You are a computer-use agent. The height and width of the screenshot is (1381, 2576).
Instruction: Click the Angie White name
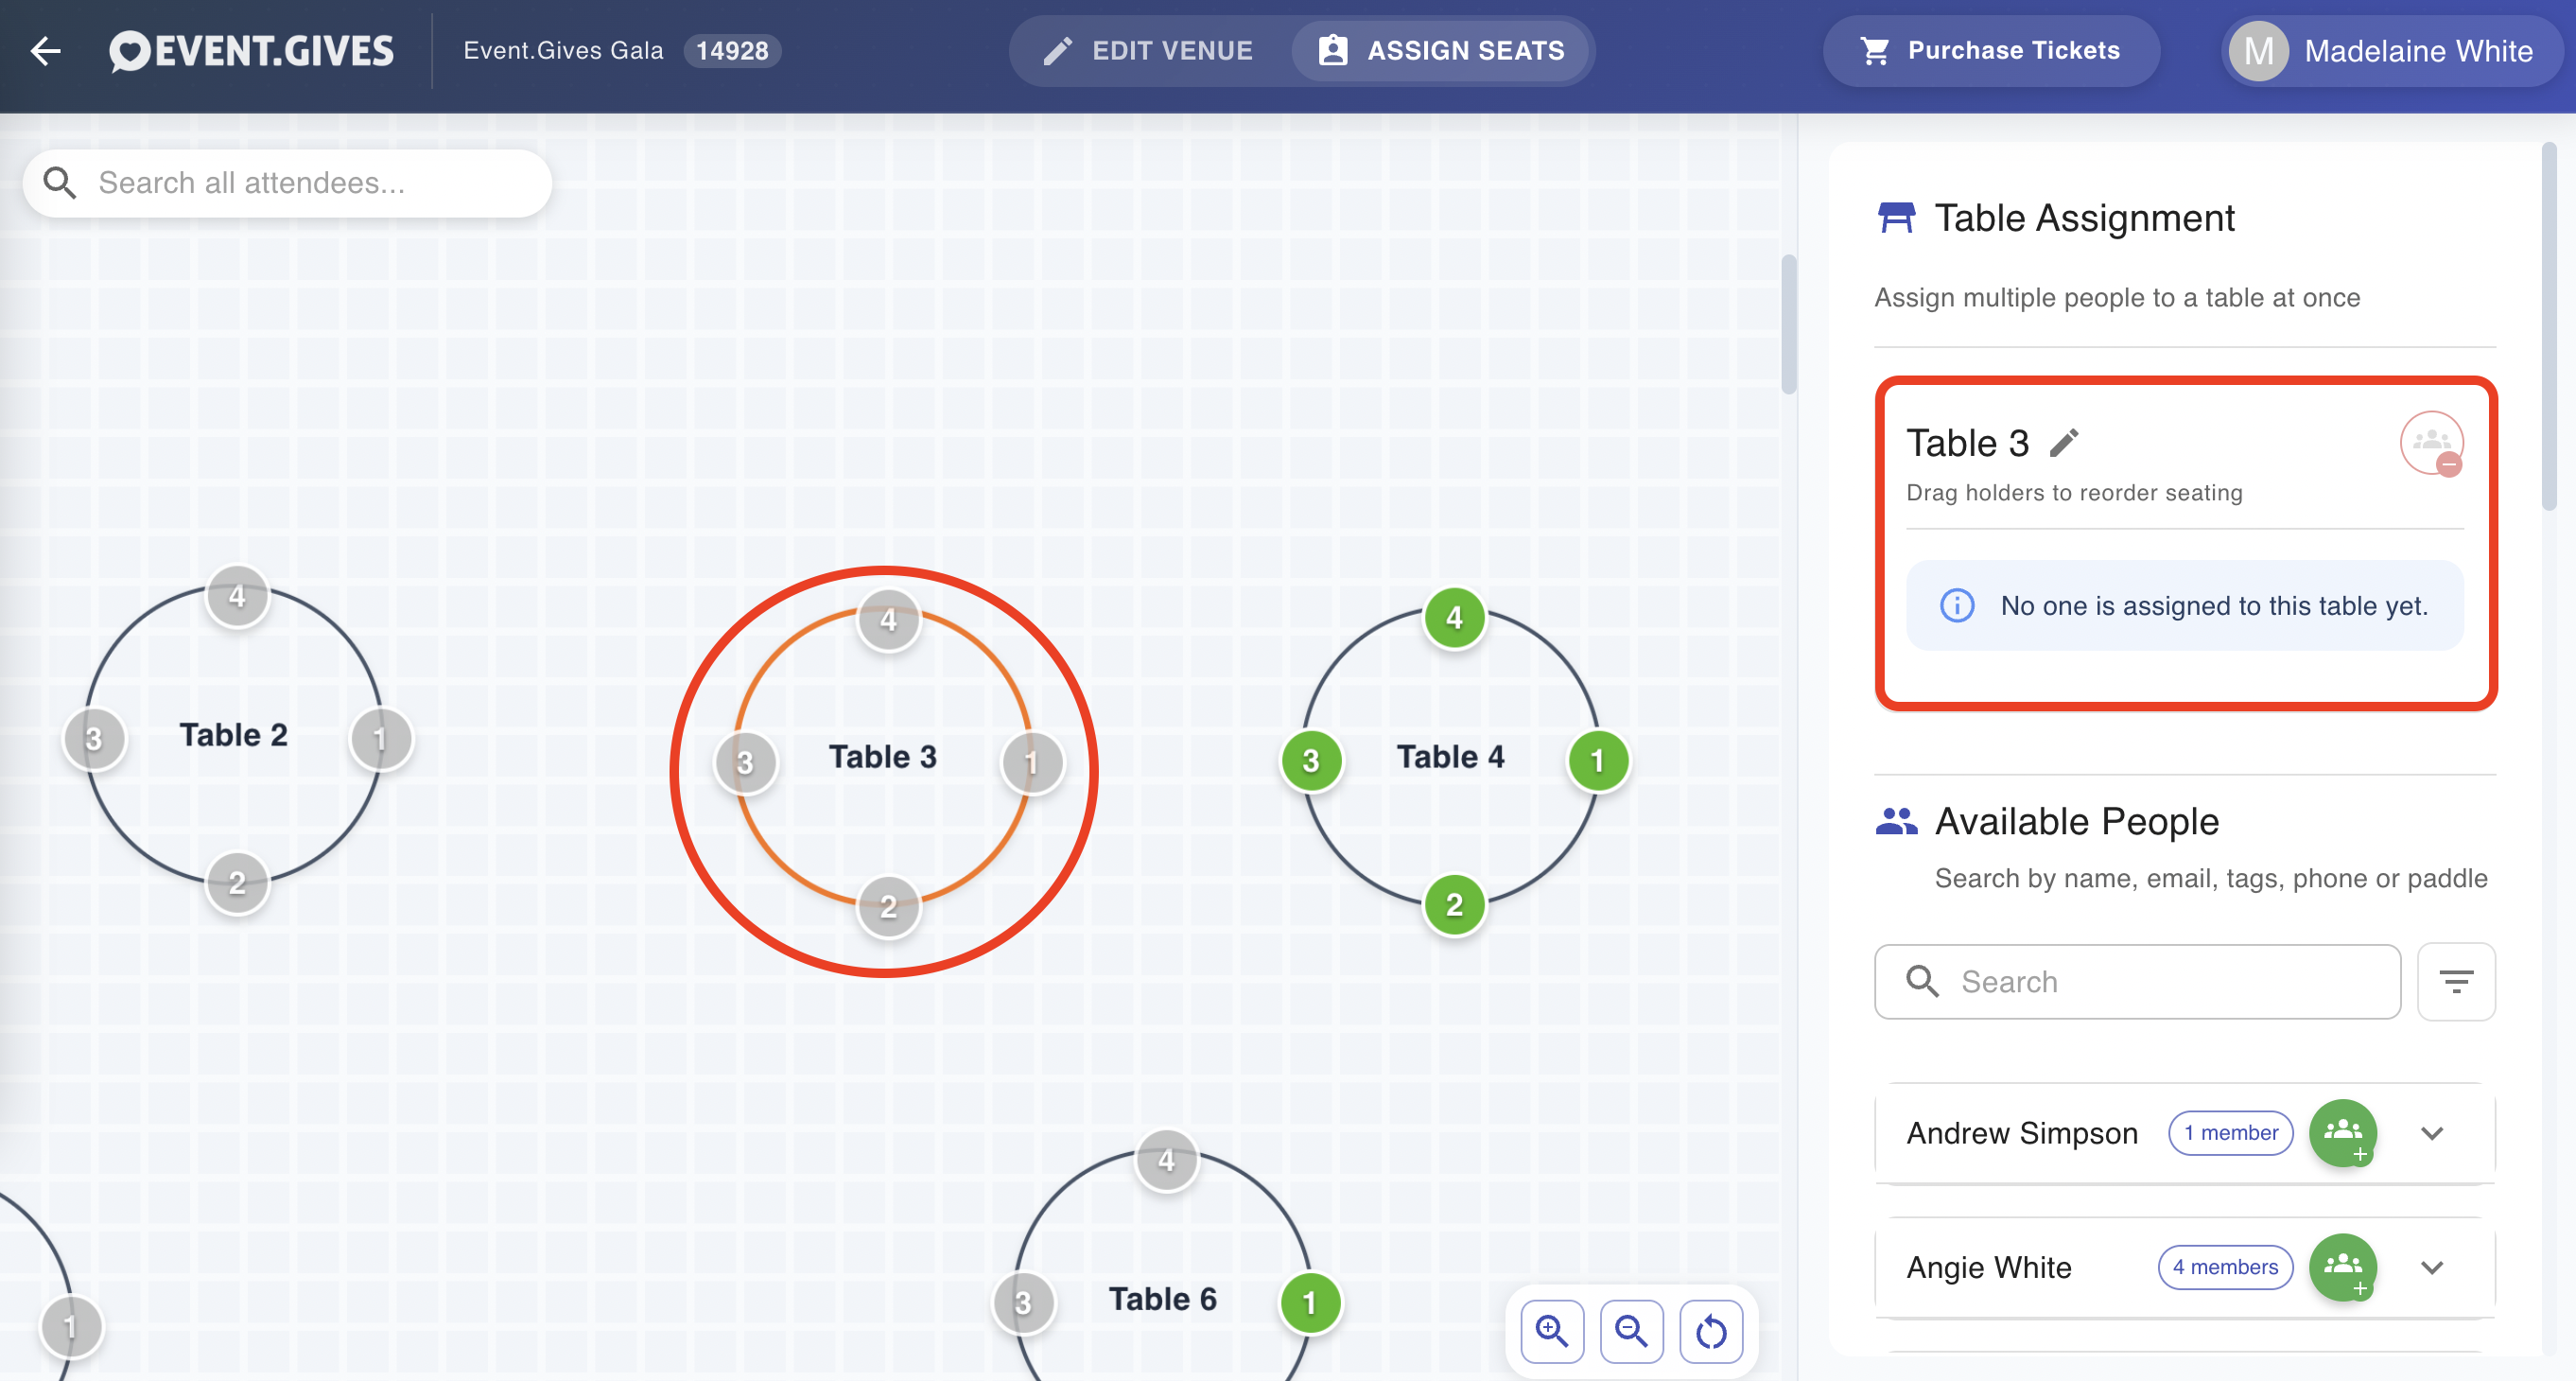pyautogui.click(x=1989, y=1267)
